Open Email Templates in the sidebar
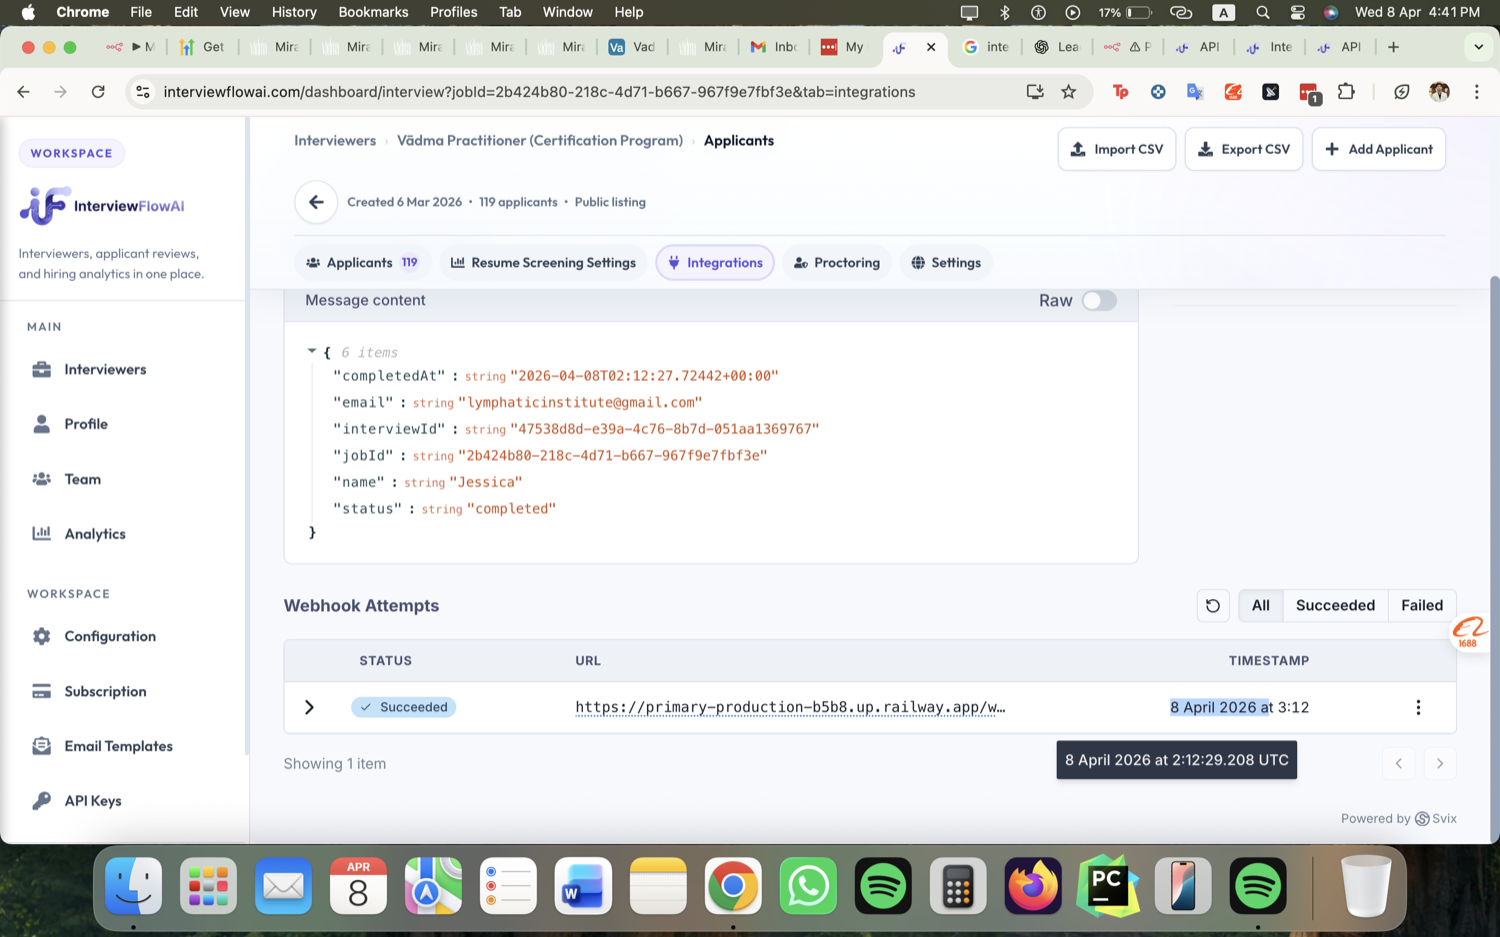The image size is (1500, 937). coord(118,746)
